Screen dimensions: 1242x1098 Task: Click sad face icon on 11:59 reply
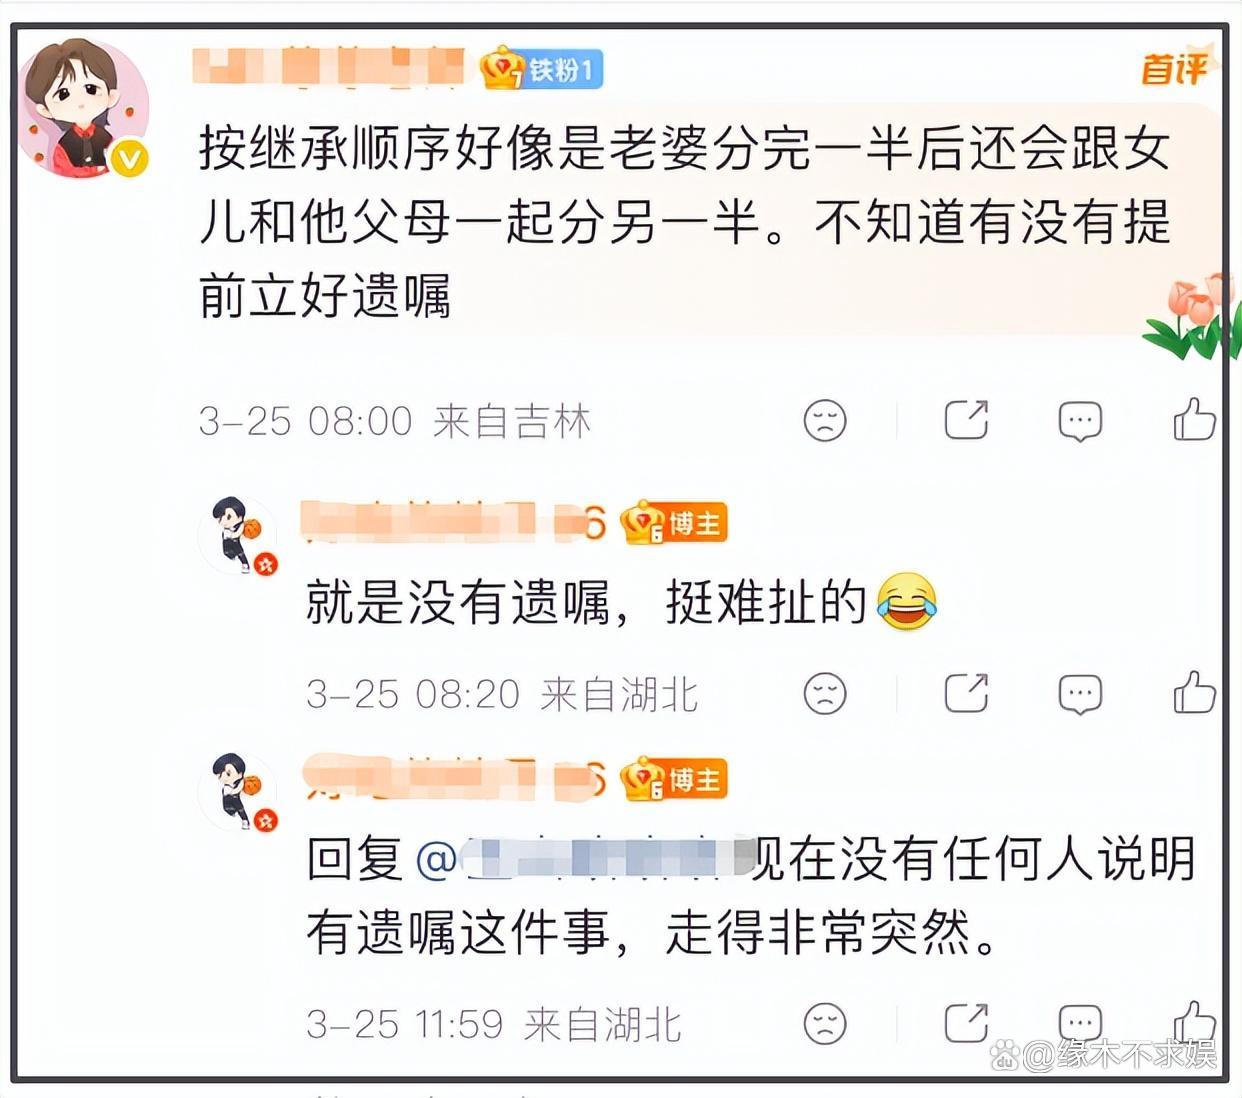[x=825, y=1023]
